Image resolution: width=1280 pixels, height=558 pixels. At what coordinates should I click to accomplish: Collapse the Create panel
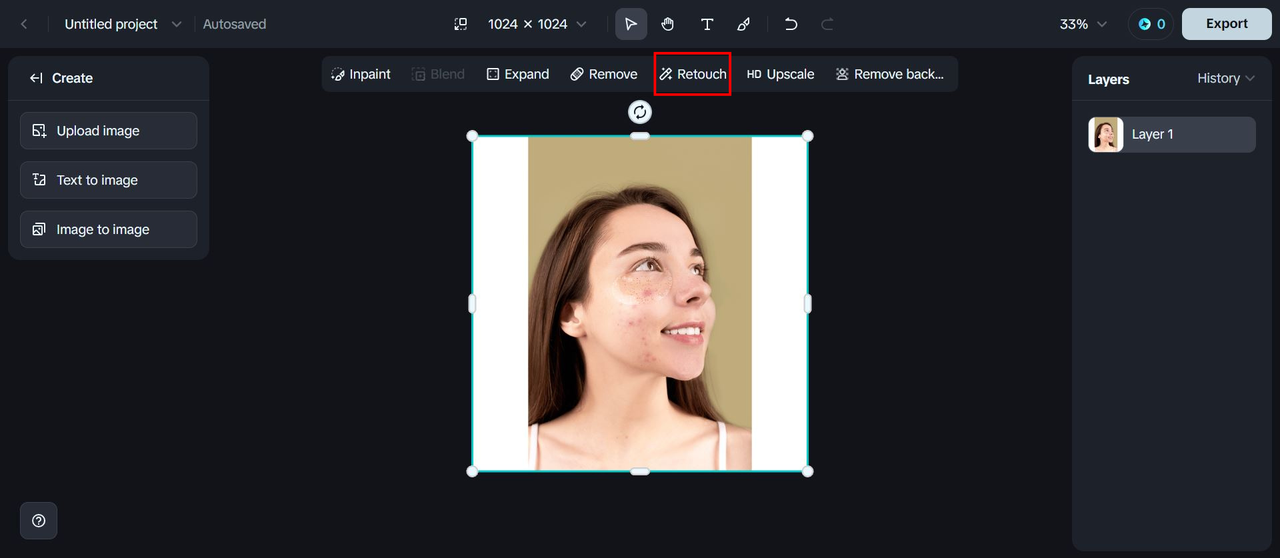point(36,78)
